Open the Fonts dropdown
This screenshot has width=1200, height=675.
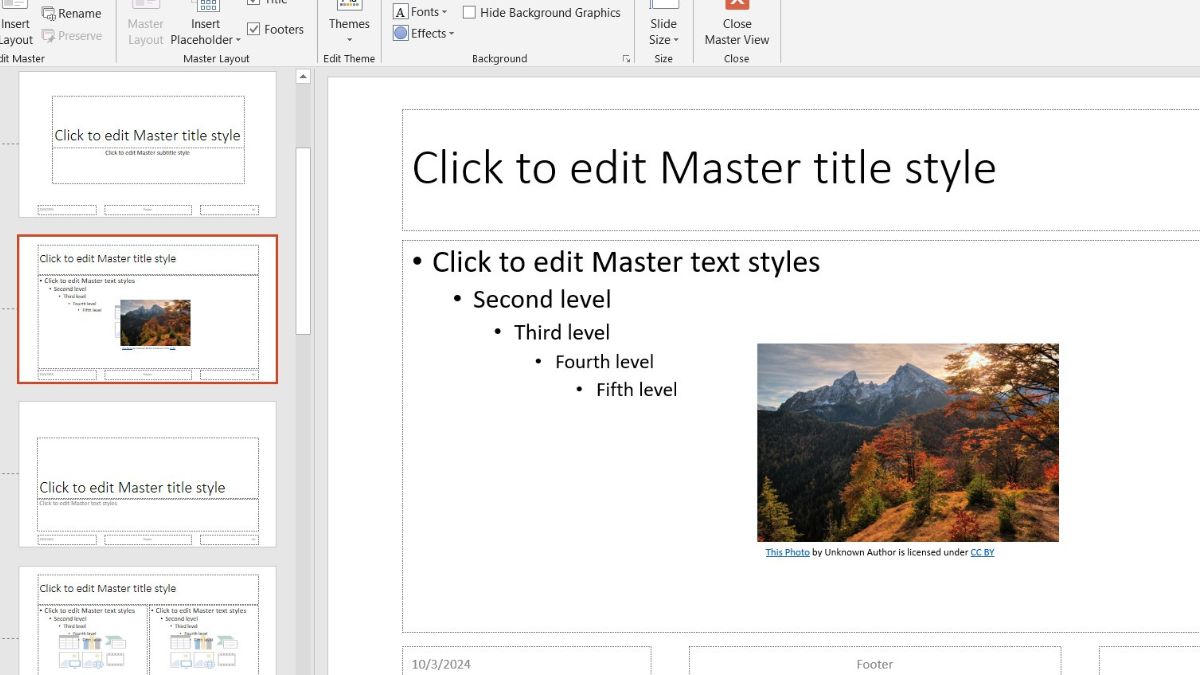420,12
